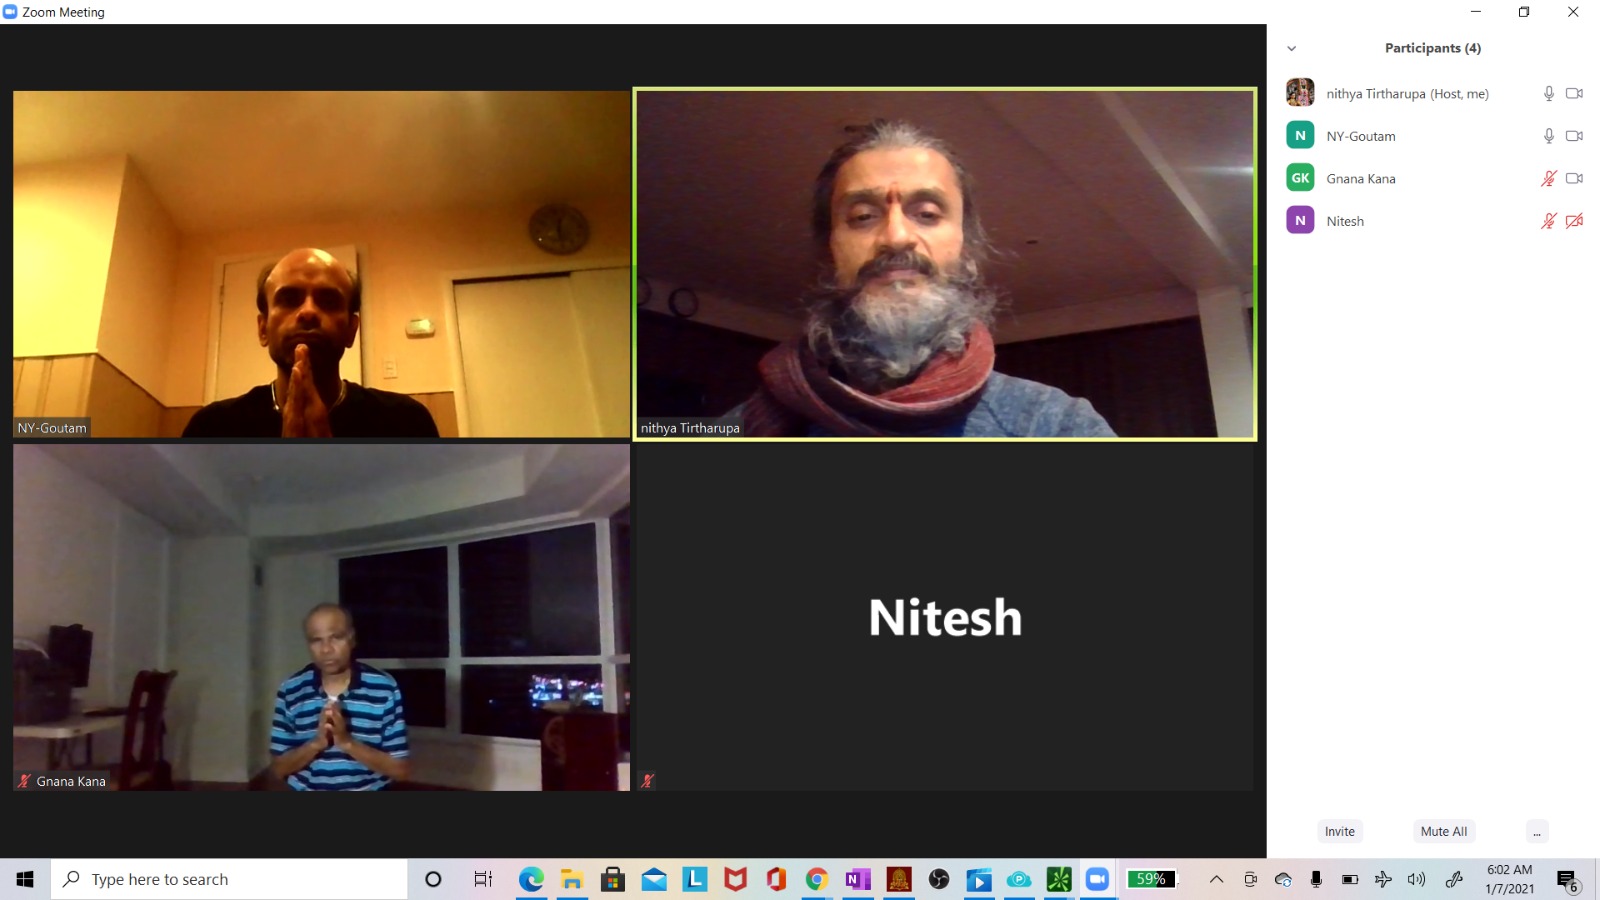Image resolution: width=1600 pixels, height=900 pixels.
Task: Toggle microphone for nithya Tirtharupa in participants
Action: pos(1548,93)
